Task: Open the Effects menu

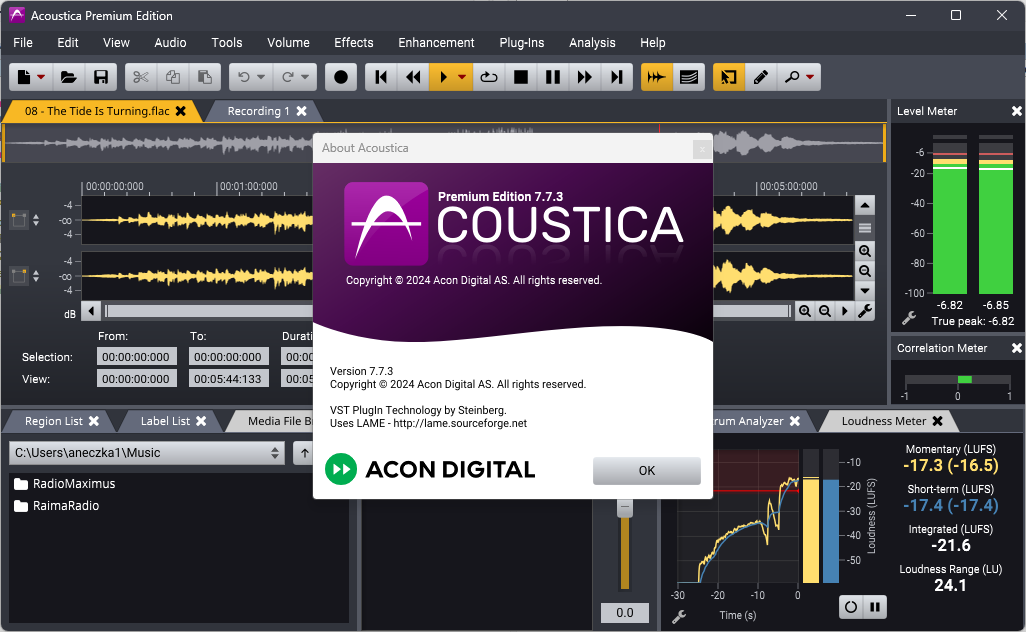Action: pyautogui.click(x=354, y=43)
